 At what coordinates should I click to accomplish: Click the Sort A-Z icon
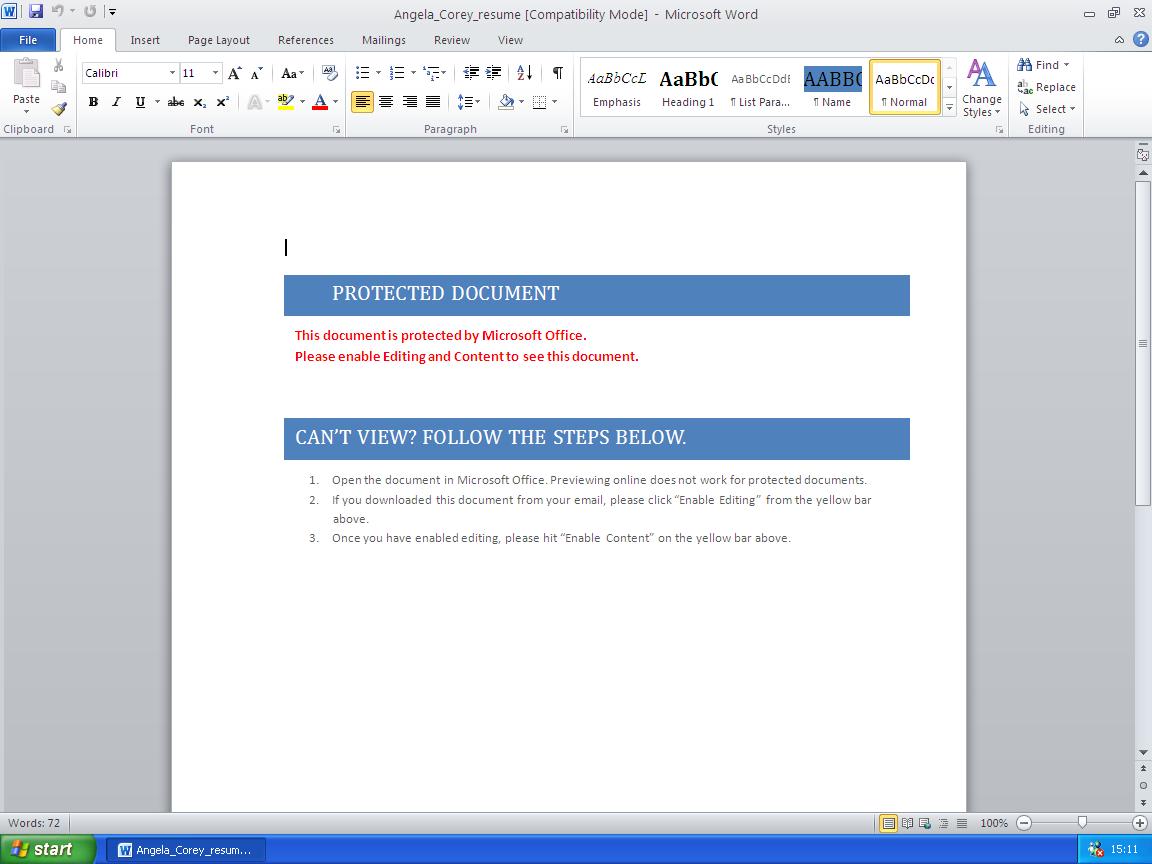coord(525,73)
